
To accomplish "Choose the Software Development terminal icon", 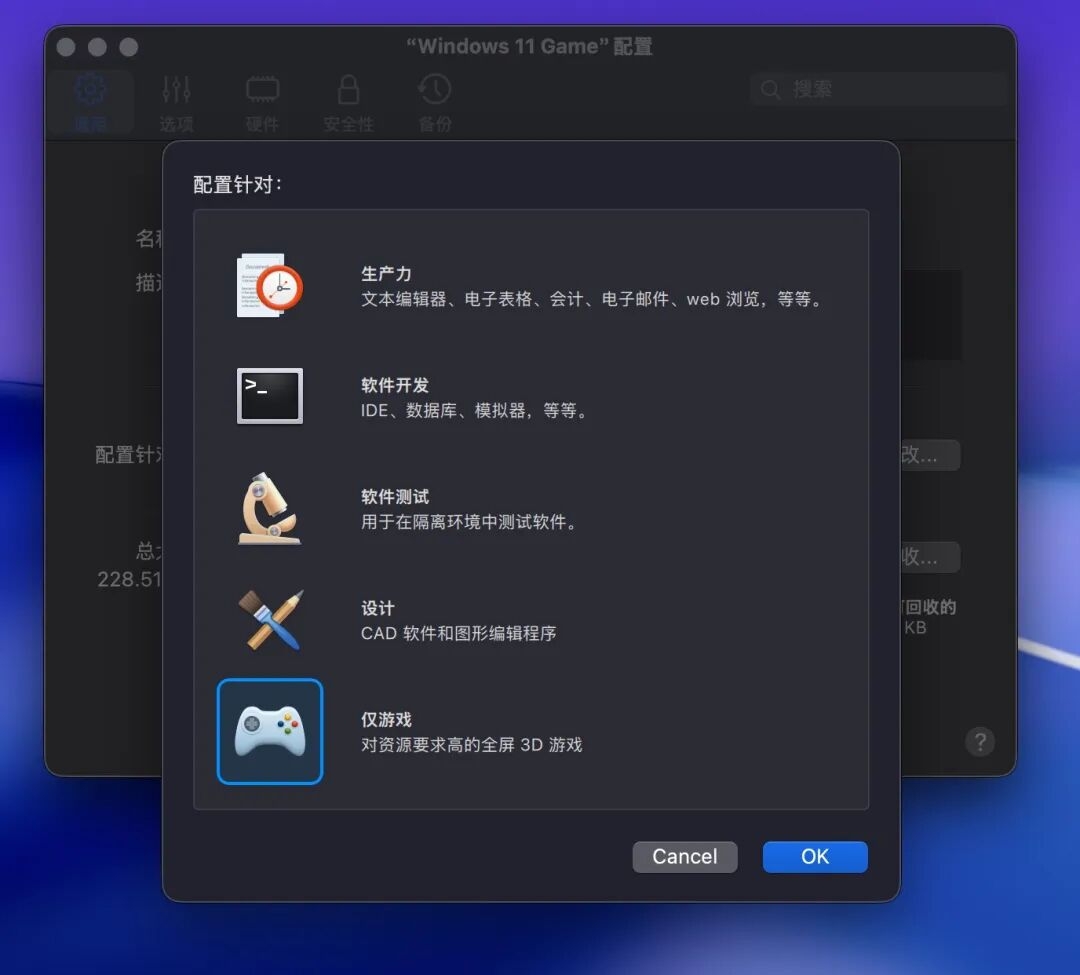I will coord(269,397).
